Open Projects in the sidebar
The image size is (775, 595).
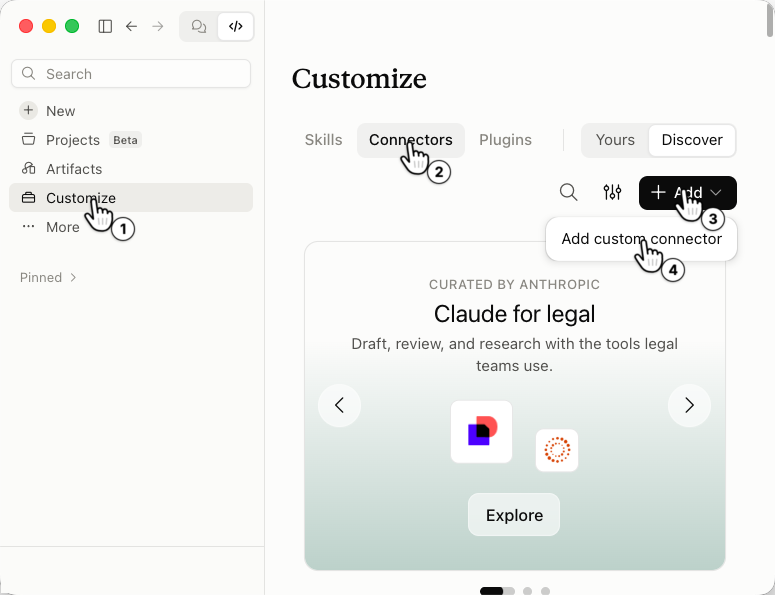(x=131, y=140)
